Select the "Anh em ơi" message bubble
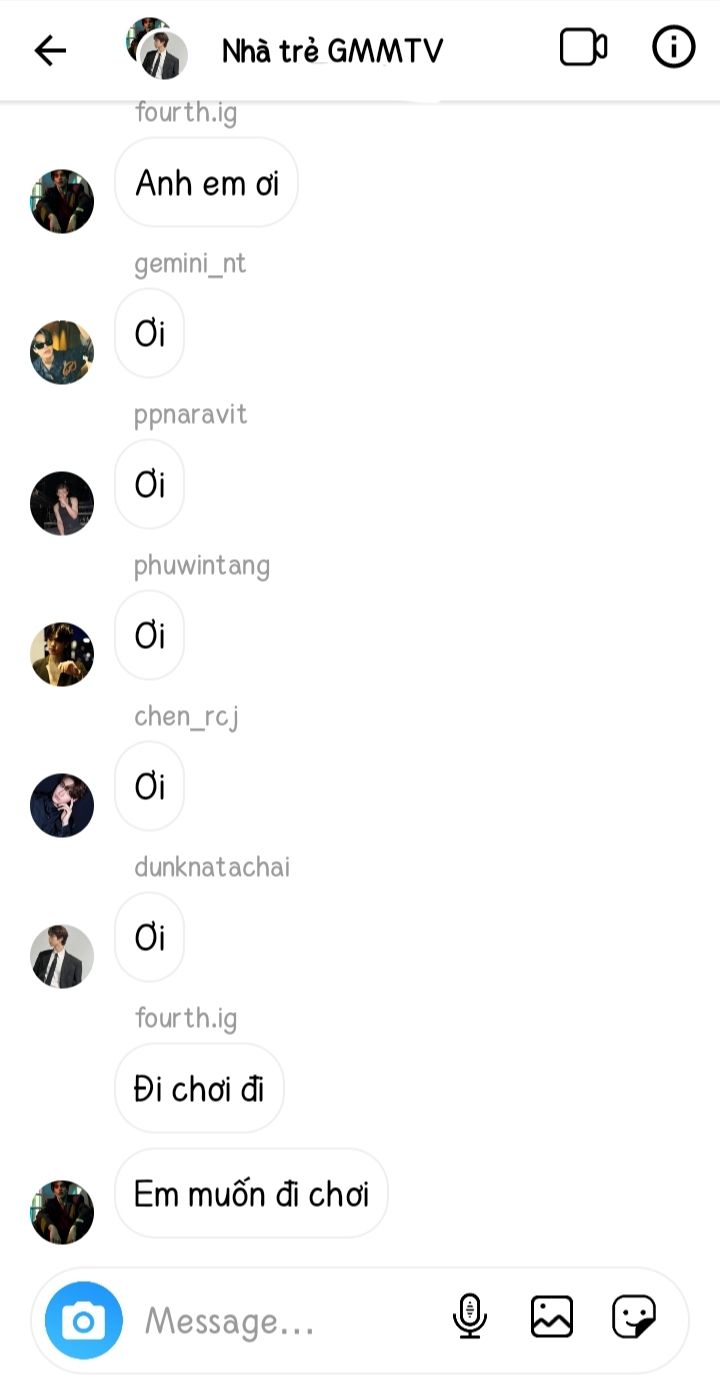The width and height of the screenshot is (720, 1396). (x=207, y=183)
